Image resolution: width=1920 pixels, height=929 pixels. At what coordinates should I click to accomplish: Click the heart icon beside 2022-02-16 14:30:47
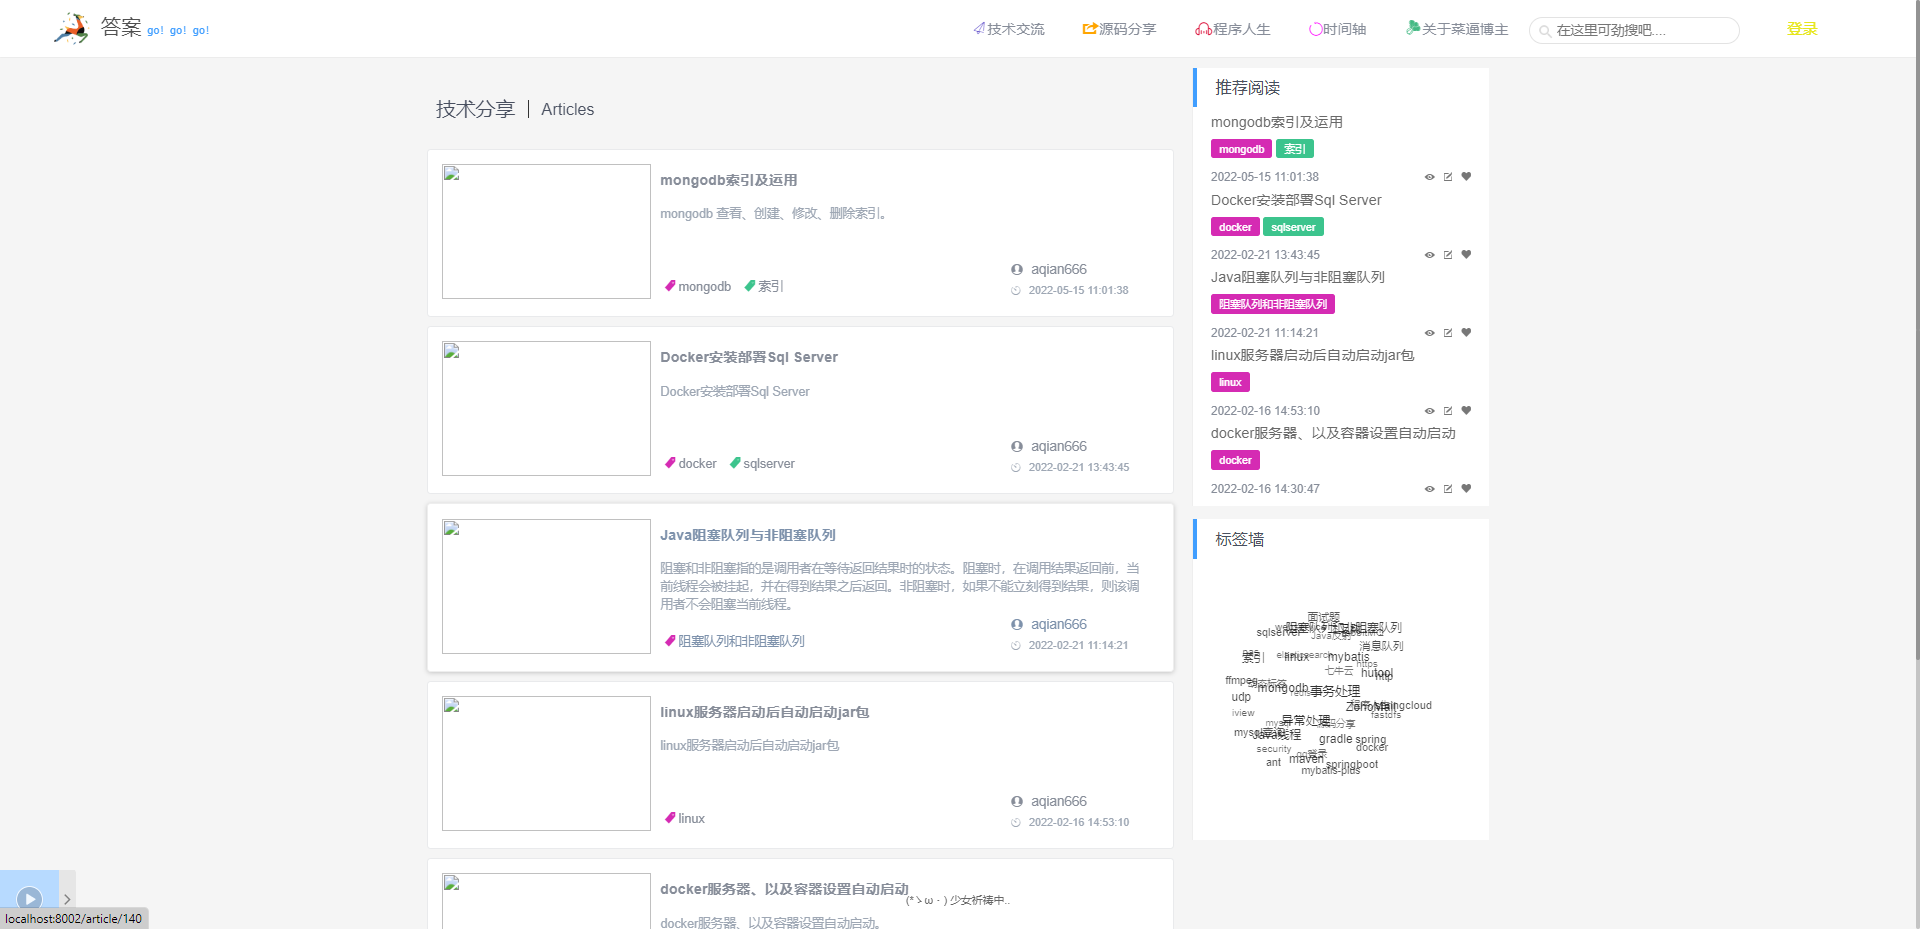(1466, 489)
